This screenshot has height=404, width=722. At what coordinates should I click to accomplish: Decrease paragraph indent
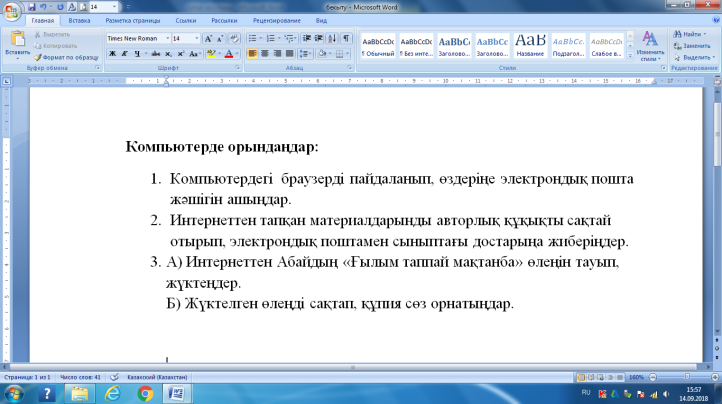tap(307, 39)
